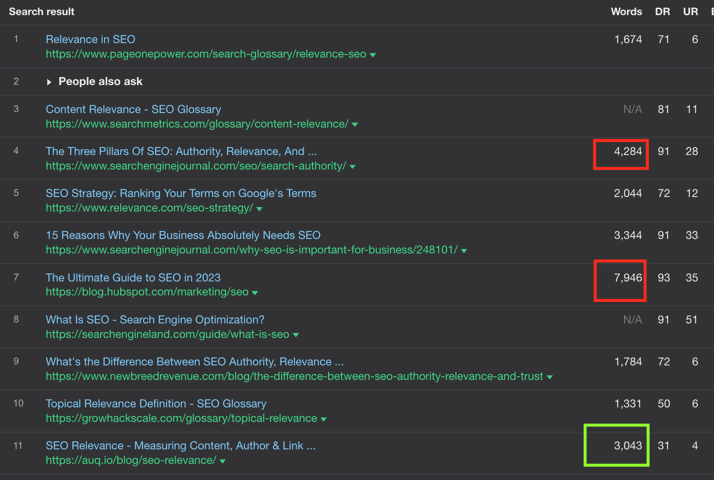Open 'The Ultimate Guide to SEO in 2023'
Image resolution: width=714 pixels, height=480 pixels.
(x=133, y=277)
